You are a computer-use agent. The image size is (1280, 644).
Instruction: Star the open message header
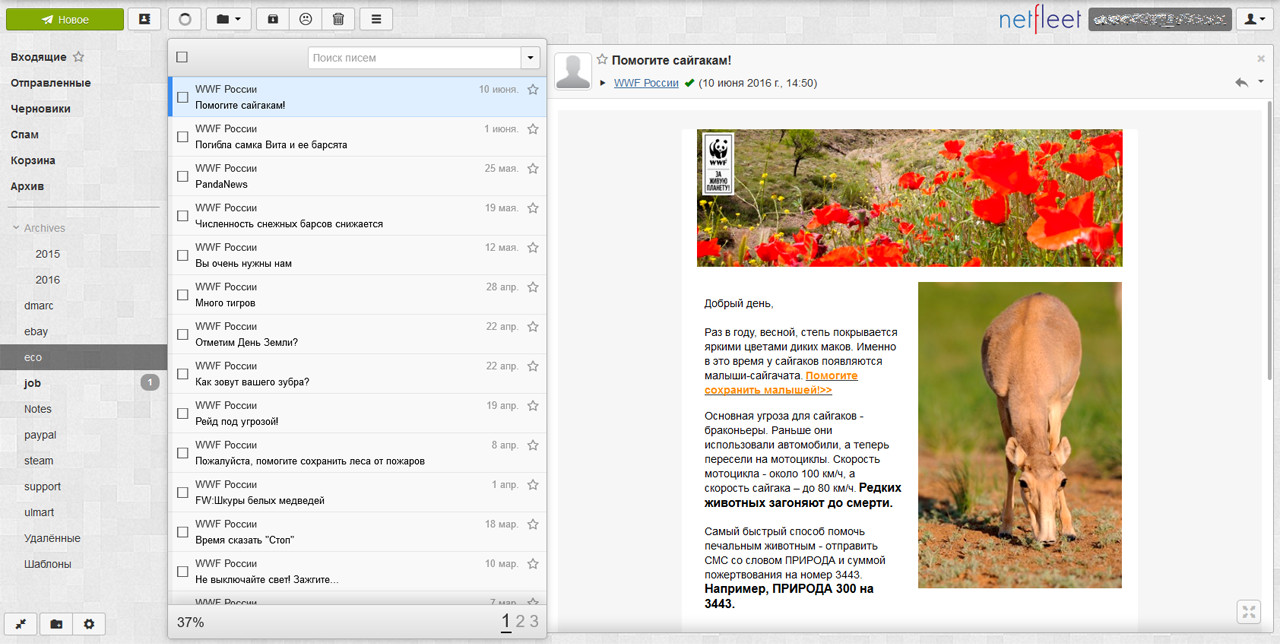click(602, 60)
